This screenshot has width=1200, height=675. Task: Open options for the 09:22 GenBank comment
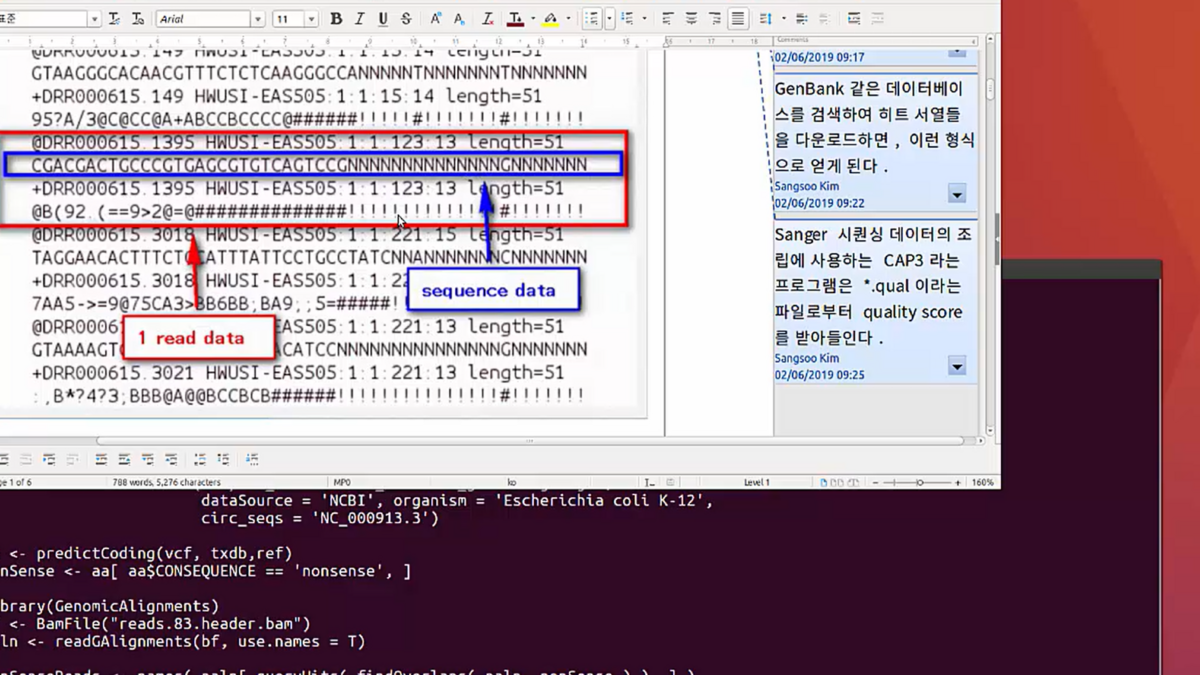(957, 195)
